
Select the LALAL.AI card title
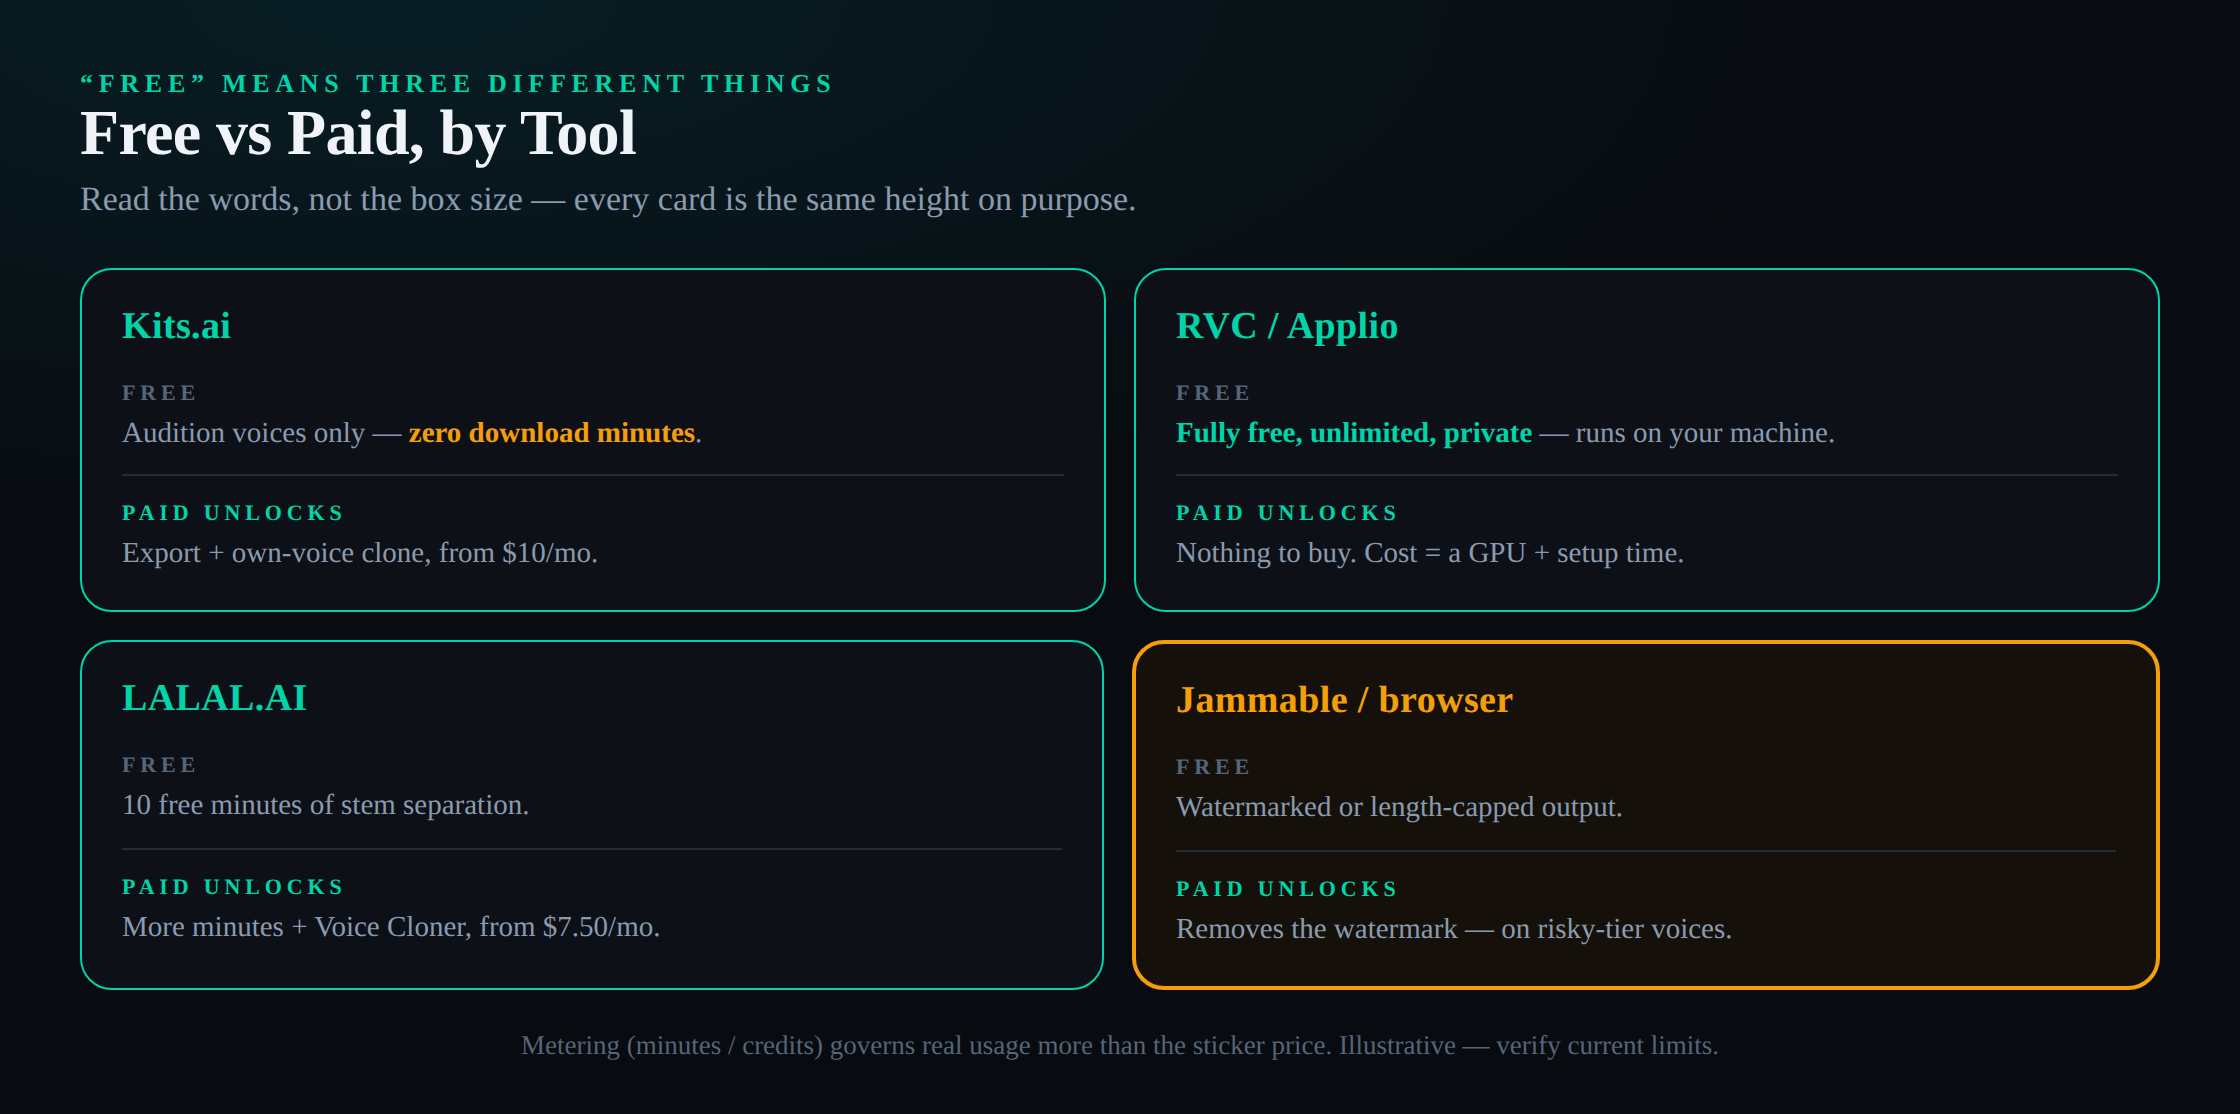pos(214,698)
